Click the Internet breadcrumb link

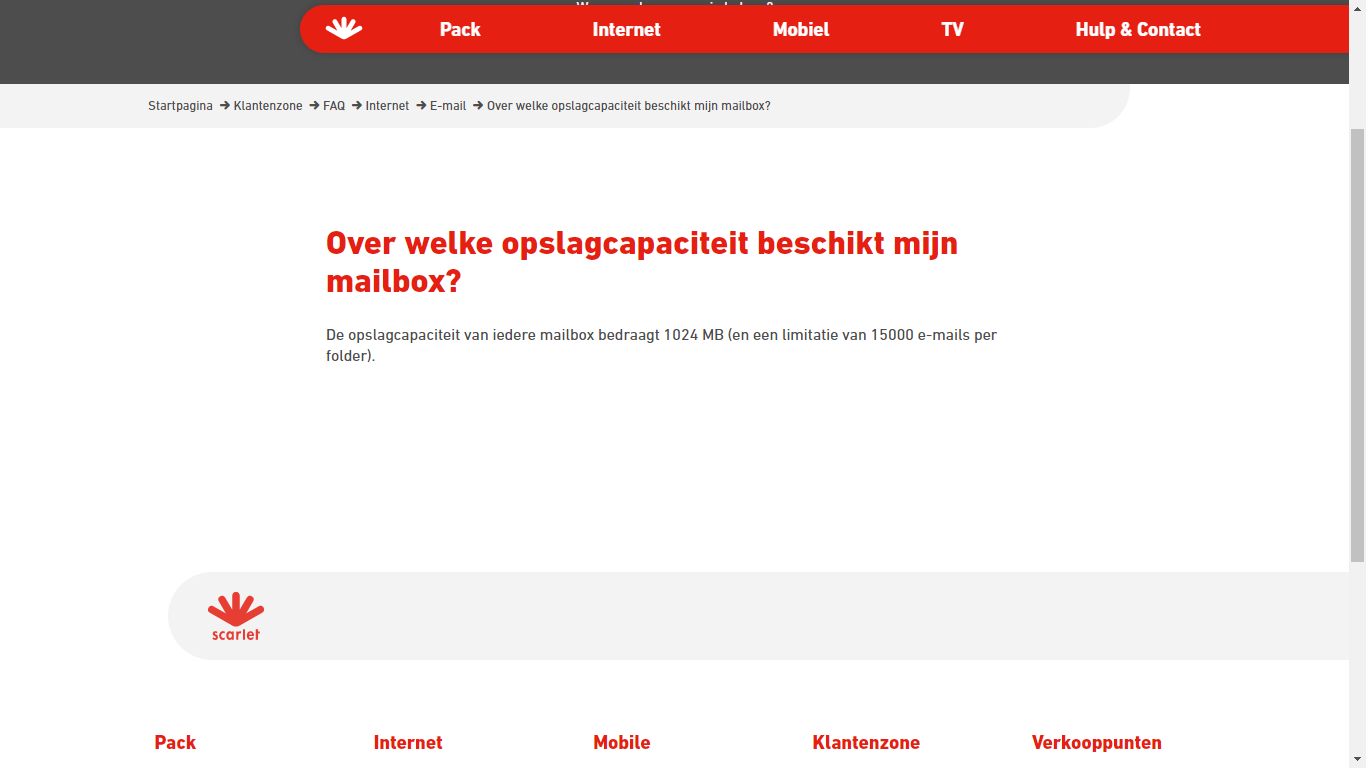click(x=387, y=106)
